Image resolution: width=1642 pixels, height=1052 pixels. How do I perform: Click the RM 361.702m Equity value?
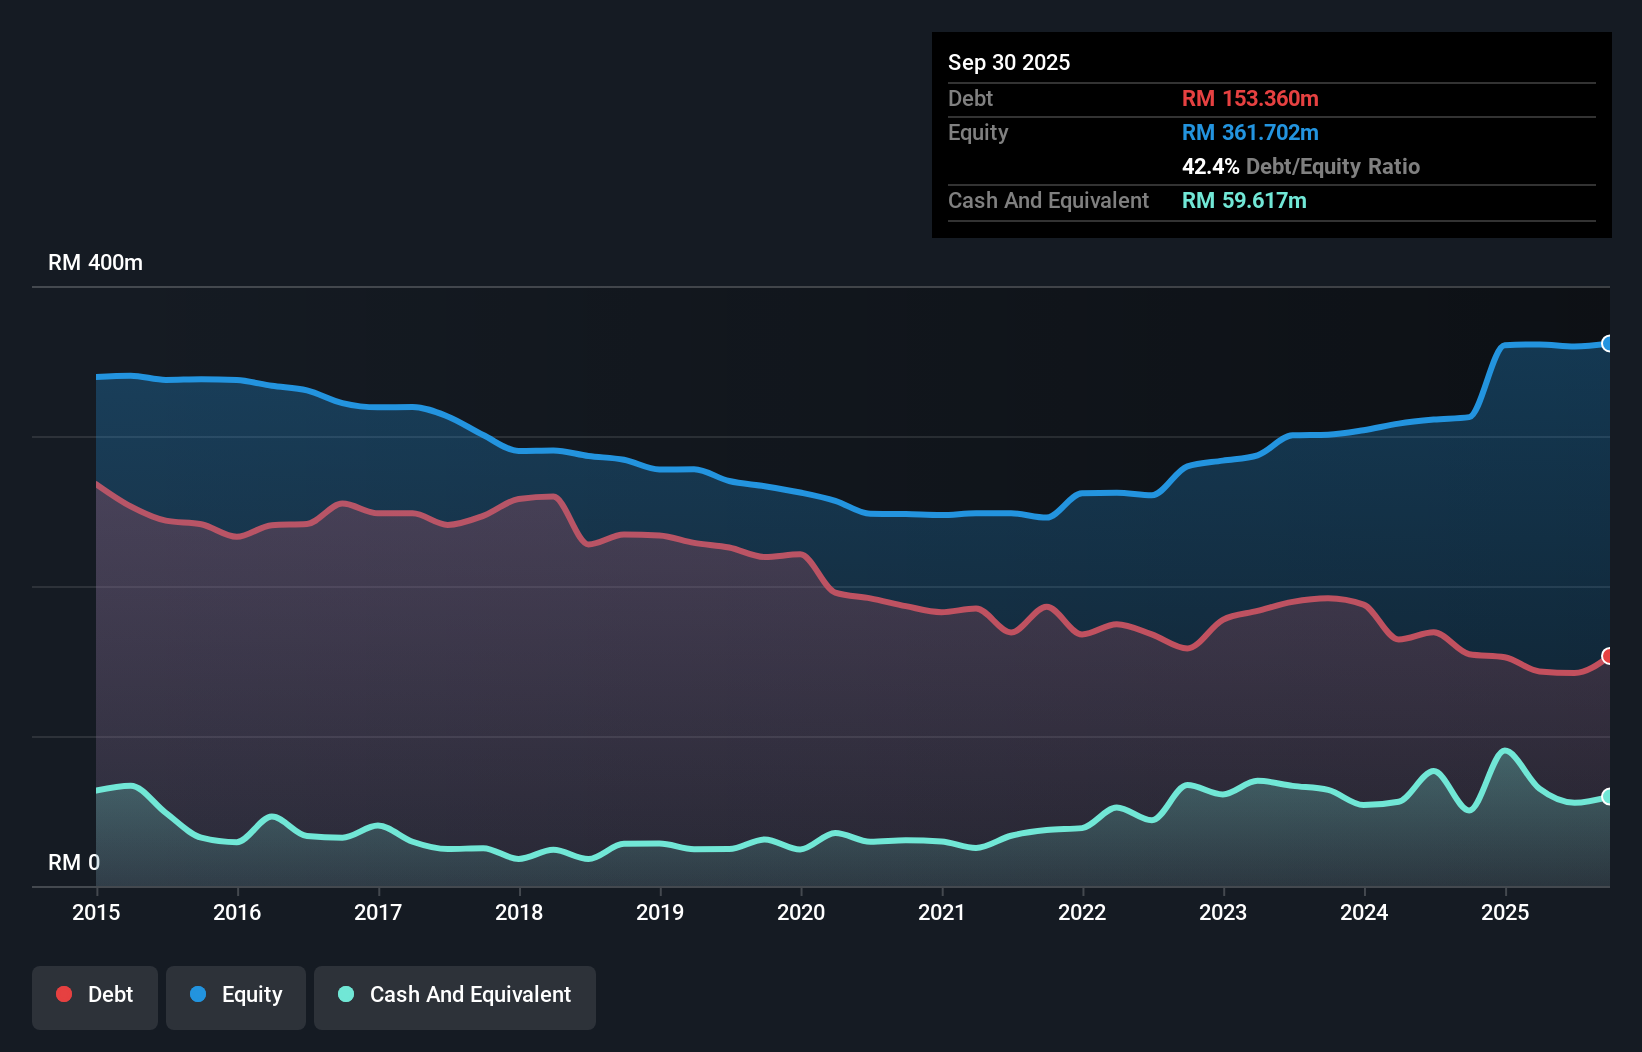point(1250,132)
